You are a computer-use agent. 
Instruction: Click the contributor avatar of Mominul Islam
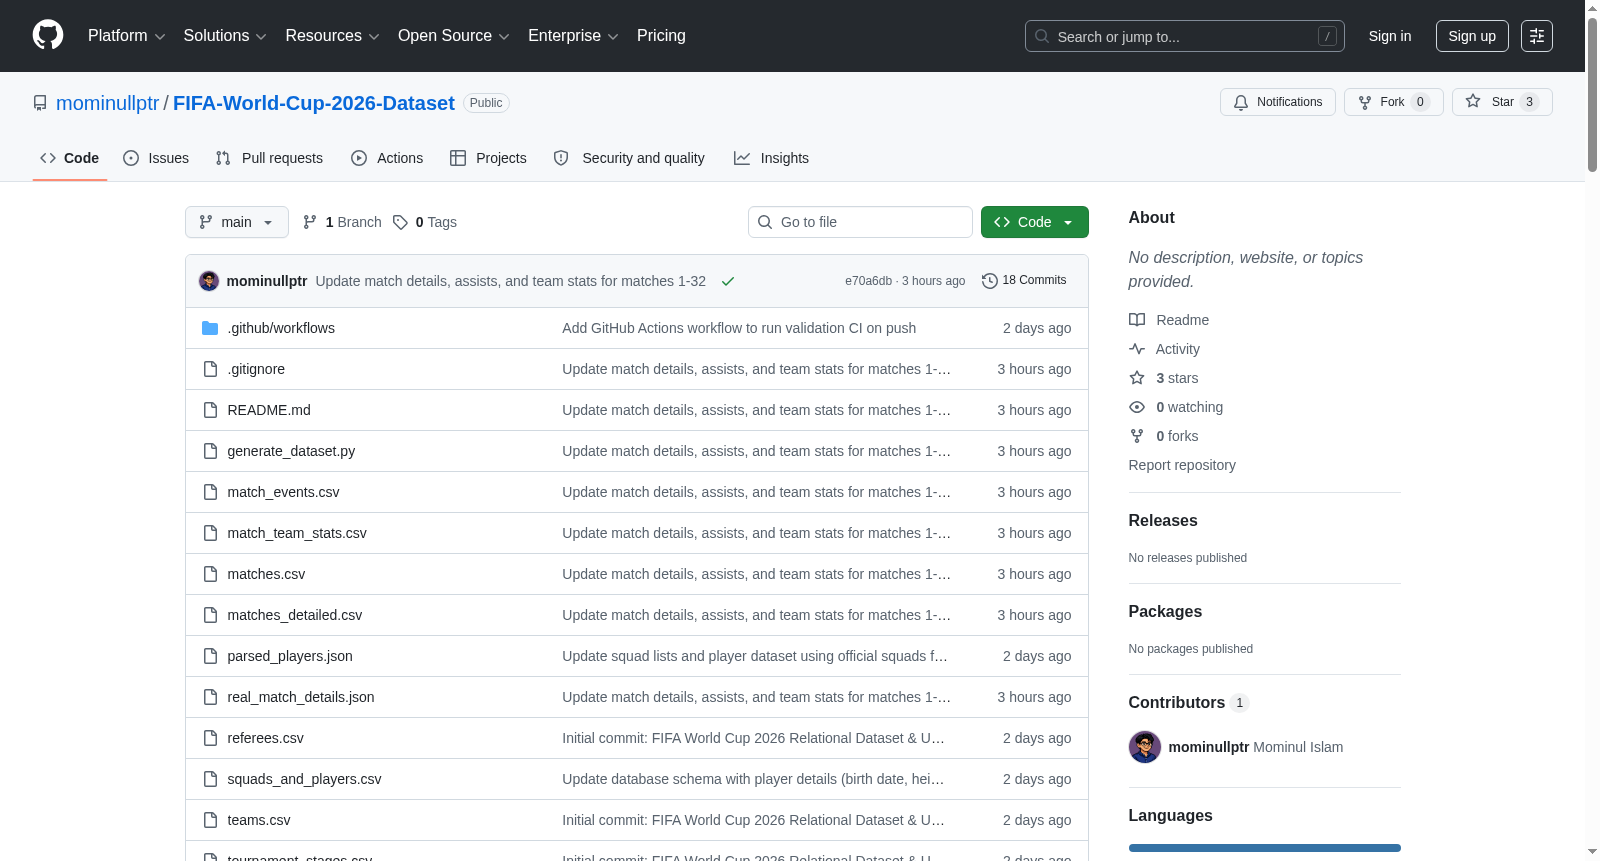pos(1145,747)
